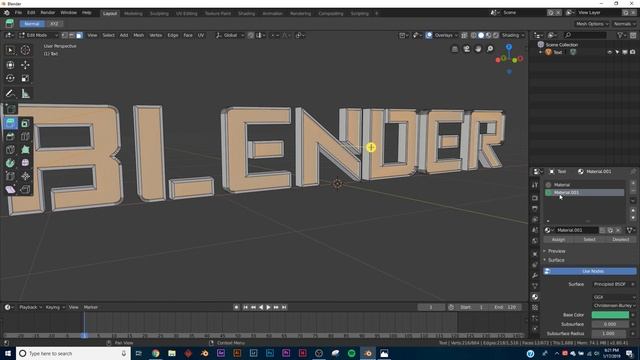The width and height of the screenshot is (640, 360).
Task: Click the Normal button in tool settings
Action: 32,24
